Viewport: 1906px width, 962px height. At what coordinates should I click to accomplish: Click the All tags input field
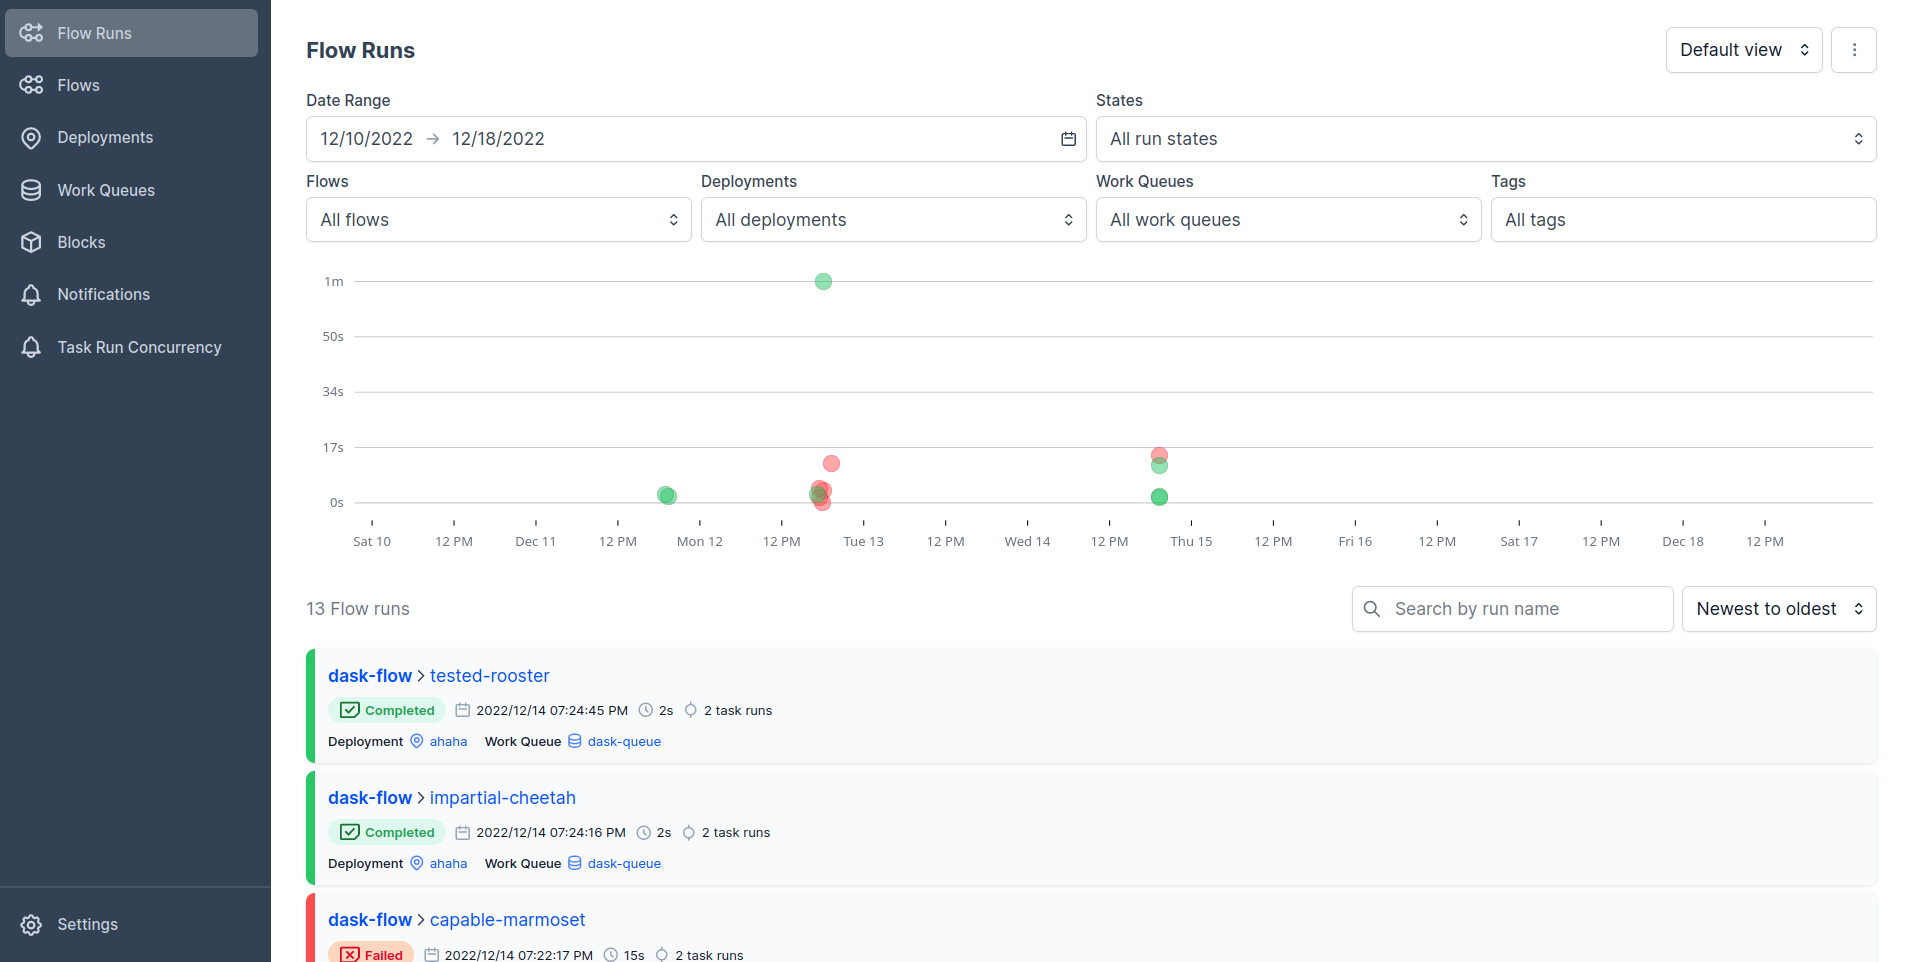(x=1683, y=220)
